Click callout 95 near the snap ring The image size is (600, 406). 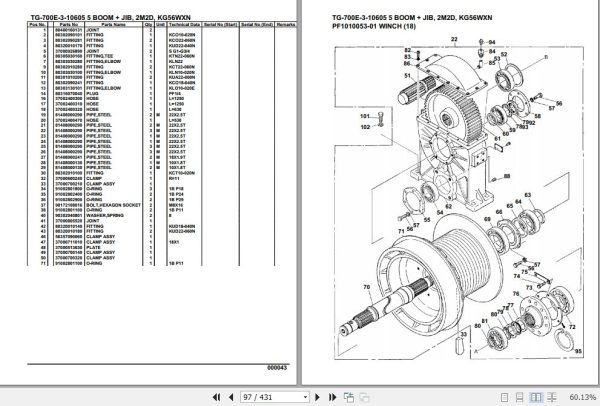[x=578, y=351]
